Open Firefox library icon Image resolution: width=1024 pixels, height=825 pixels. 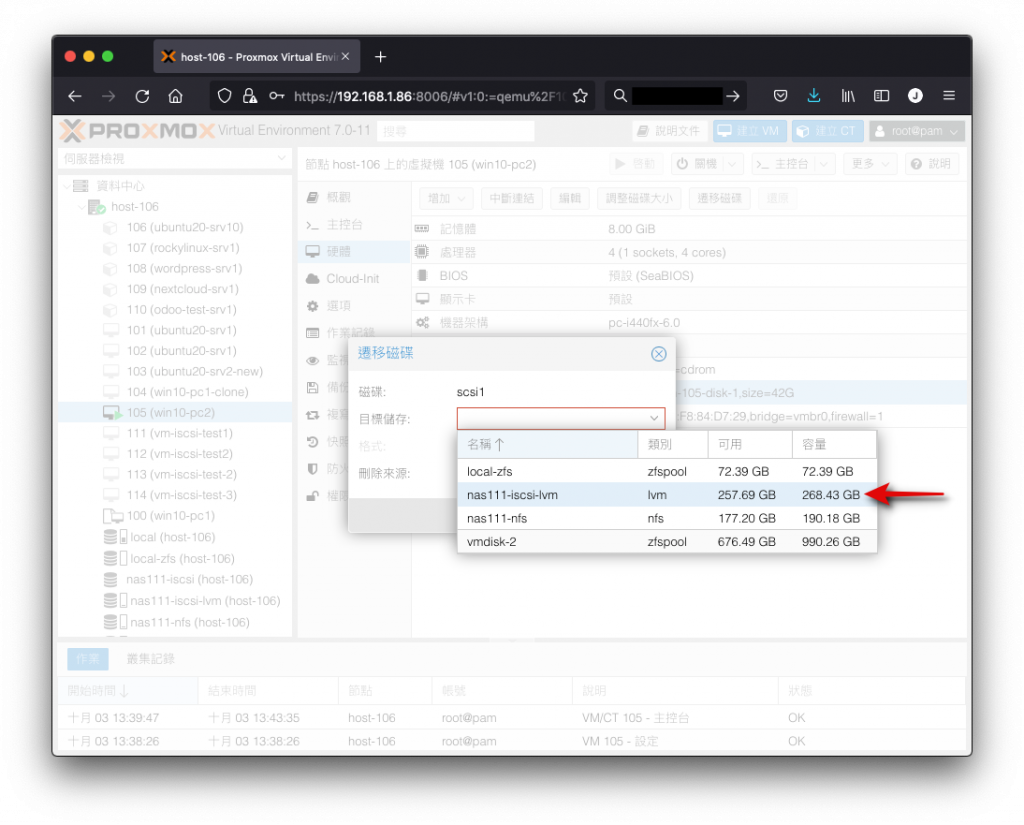pyautogui.click(x=848, y=96)
